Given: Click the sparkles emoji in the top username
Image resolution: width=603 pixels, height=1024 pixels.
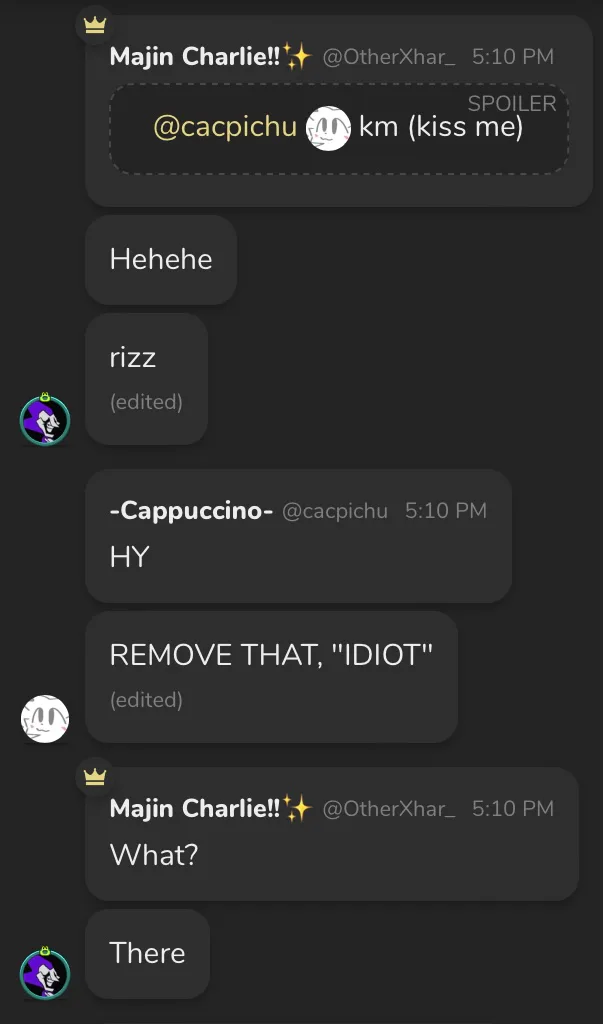Looking at the screenshot, I should point(298,57).
